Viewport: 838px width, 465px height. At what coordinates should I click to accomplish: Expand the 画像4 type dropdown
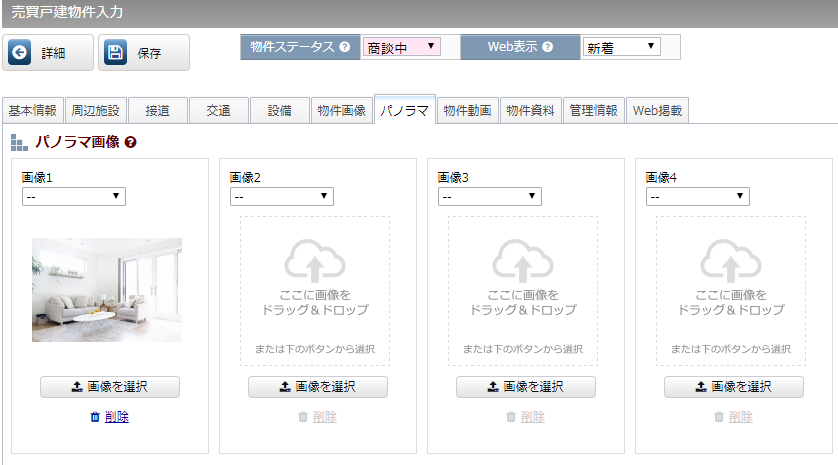[697, 196]
